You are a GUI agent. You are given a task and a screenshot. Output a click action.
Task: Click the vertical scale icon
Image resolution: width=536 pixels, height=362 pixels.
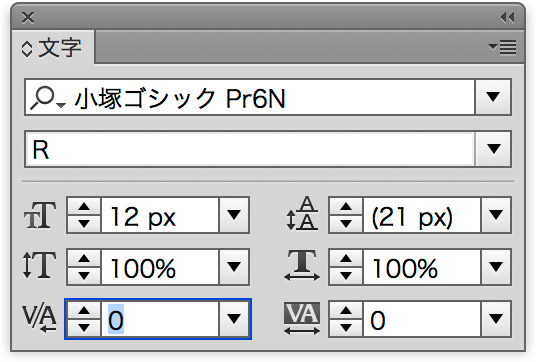click(x=39, y=265)
